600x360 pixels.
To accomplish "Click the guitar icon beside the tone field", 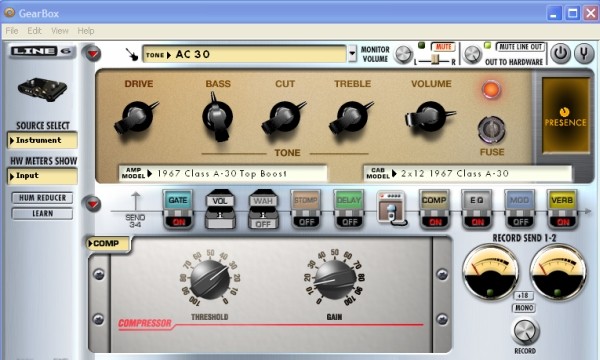I will (132, 54).
